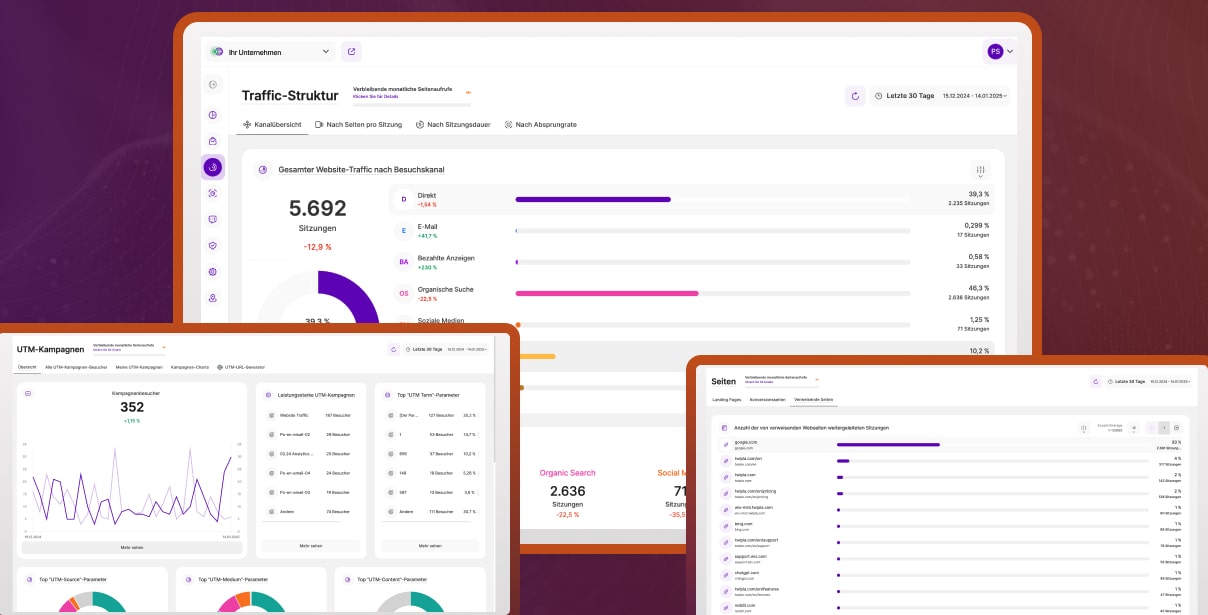Click Mehr sehen under Kampagnenbesucher chart
This screenshot has width=1208, height=615.
point(132,547)
